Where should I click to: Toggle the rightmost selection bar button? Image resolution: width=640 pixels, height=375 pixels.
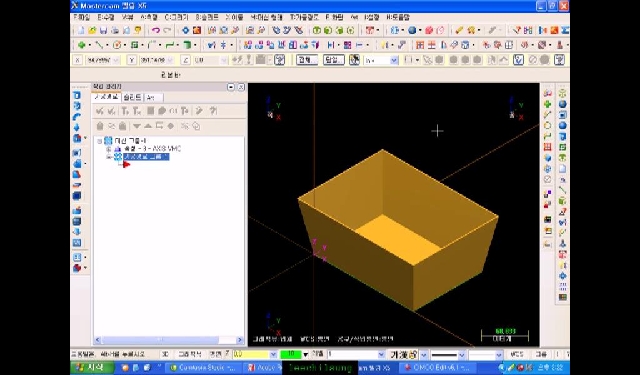pos(559,60)
